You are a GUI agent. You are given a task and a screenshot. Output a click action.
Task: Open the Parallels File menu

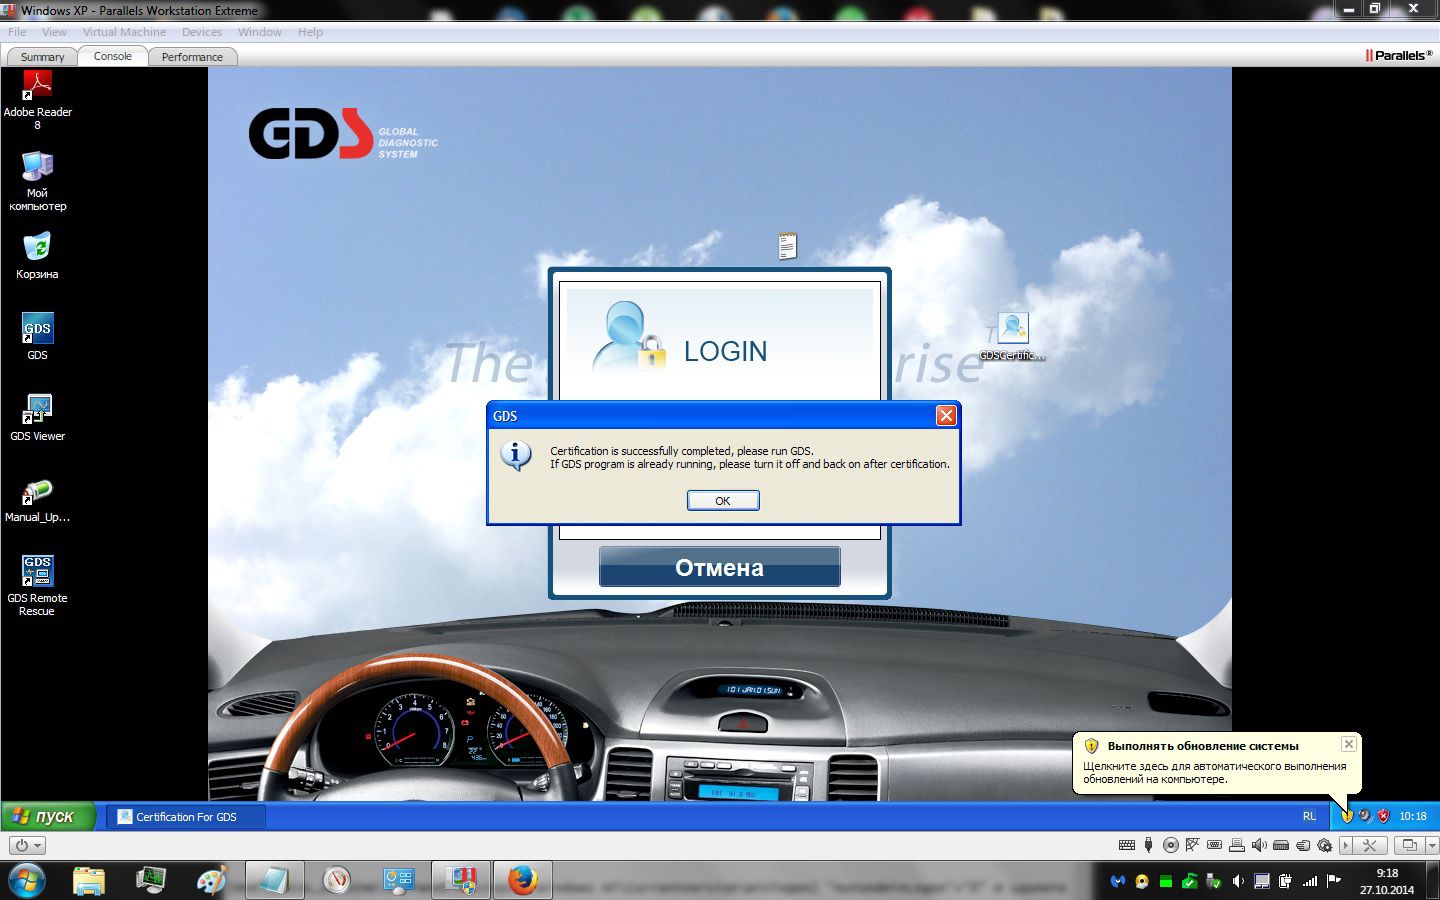coord(17,32)
